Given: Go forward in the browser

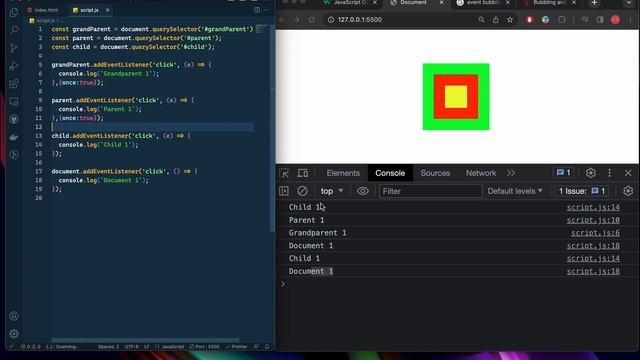Looking at the screenshot, I should 297,20.
